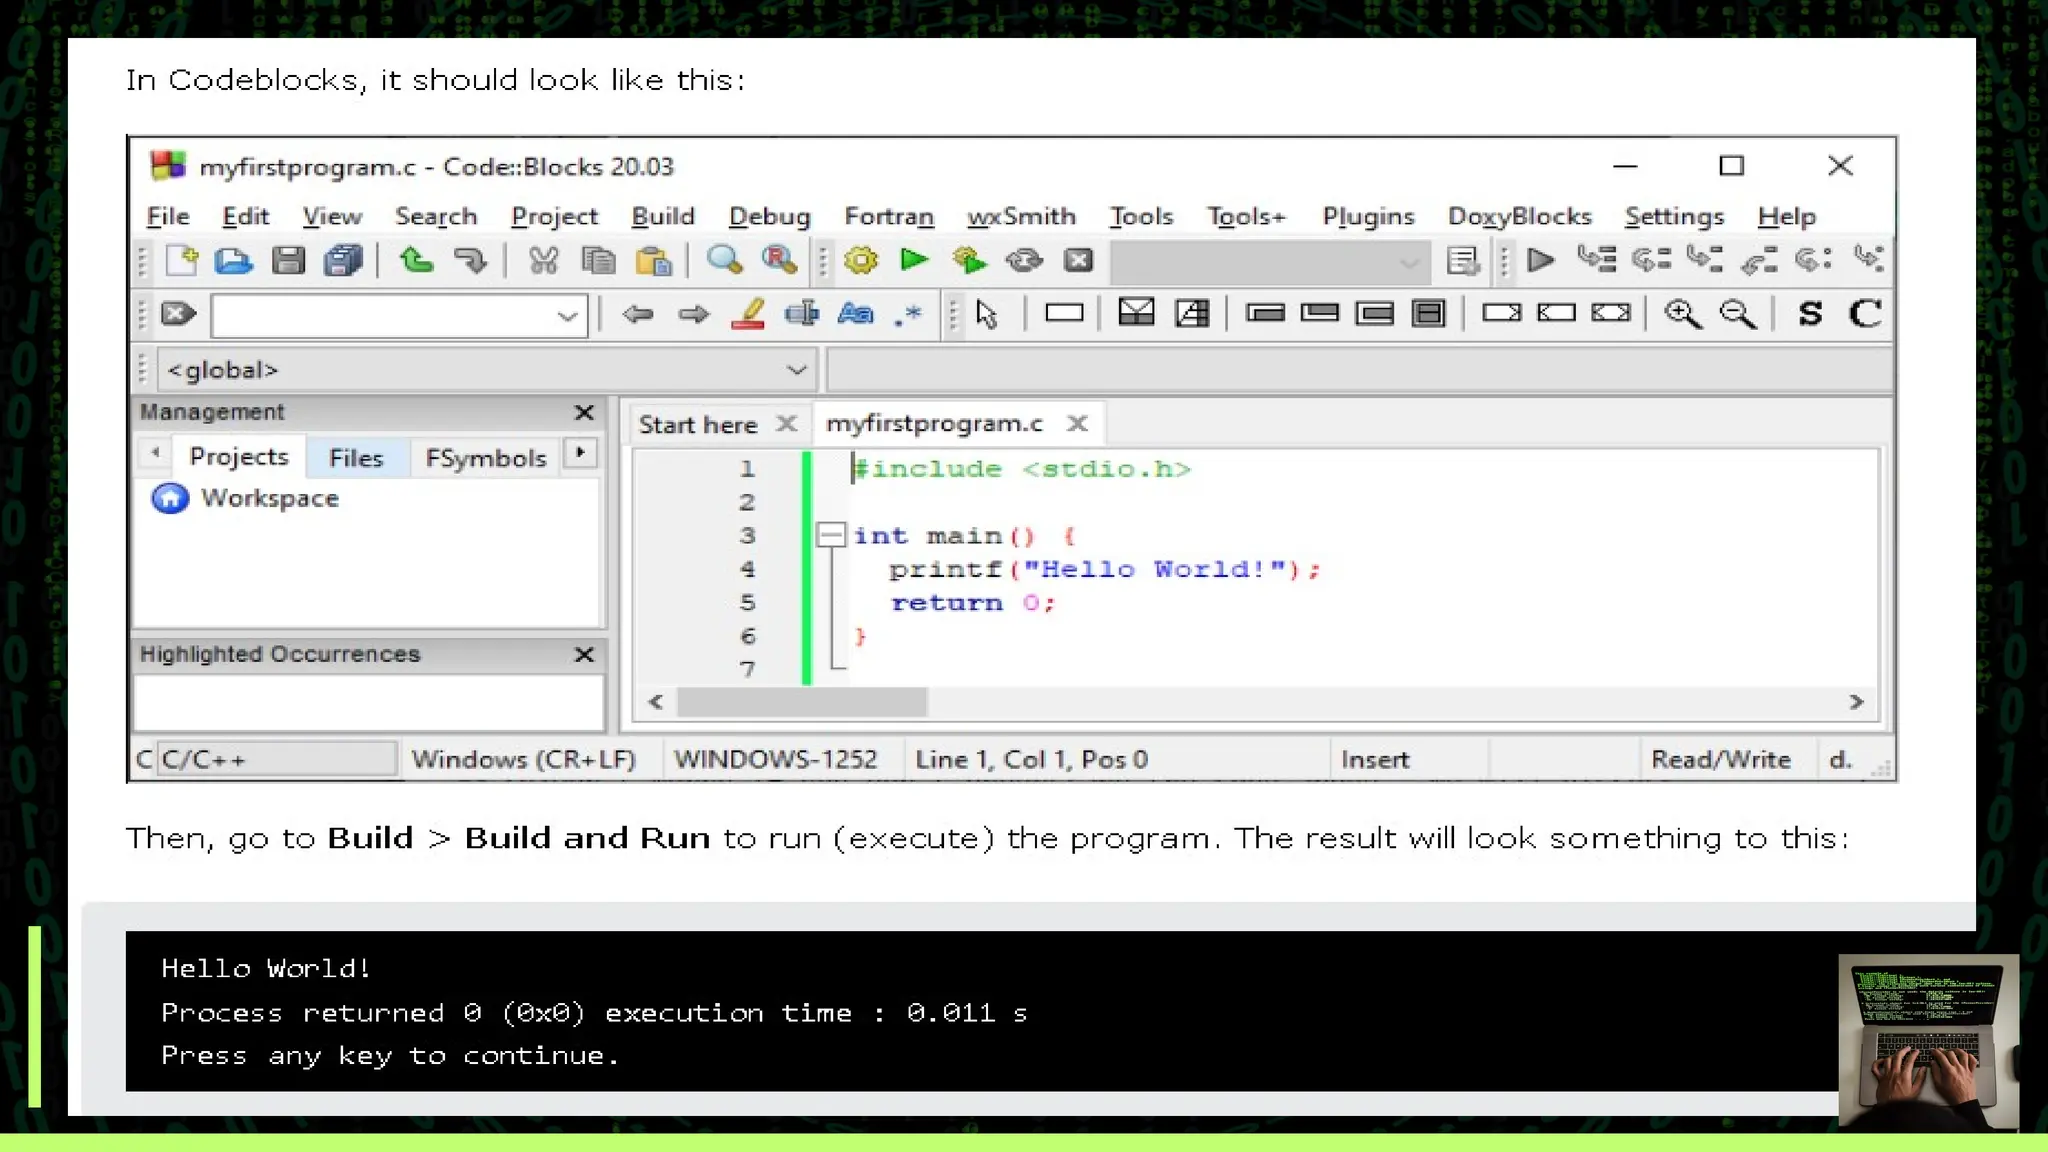Open the search text combo box dropdown
This screenshot has width=2048, height=1152.
pos(567,317)
